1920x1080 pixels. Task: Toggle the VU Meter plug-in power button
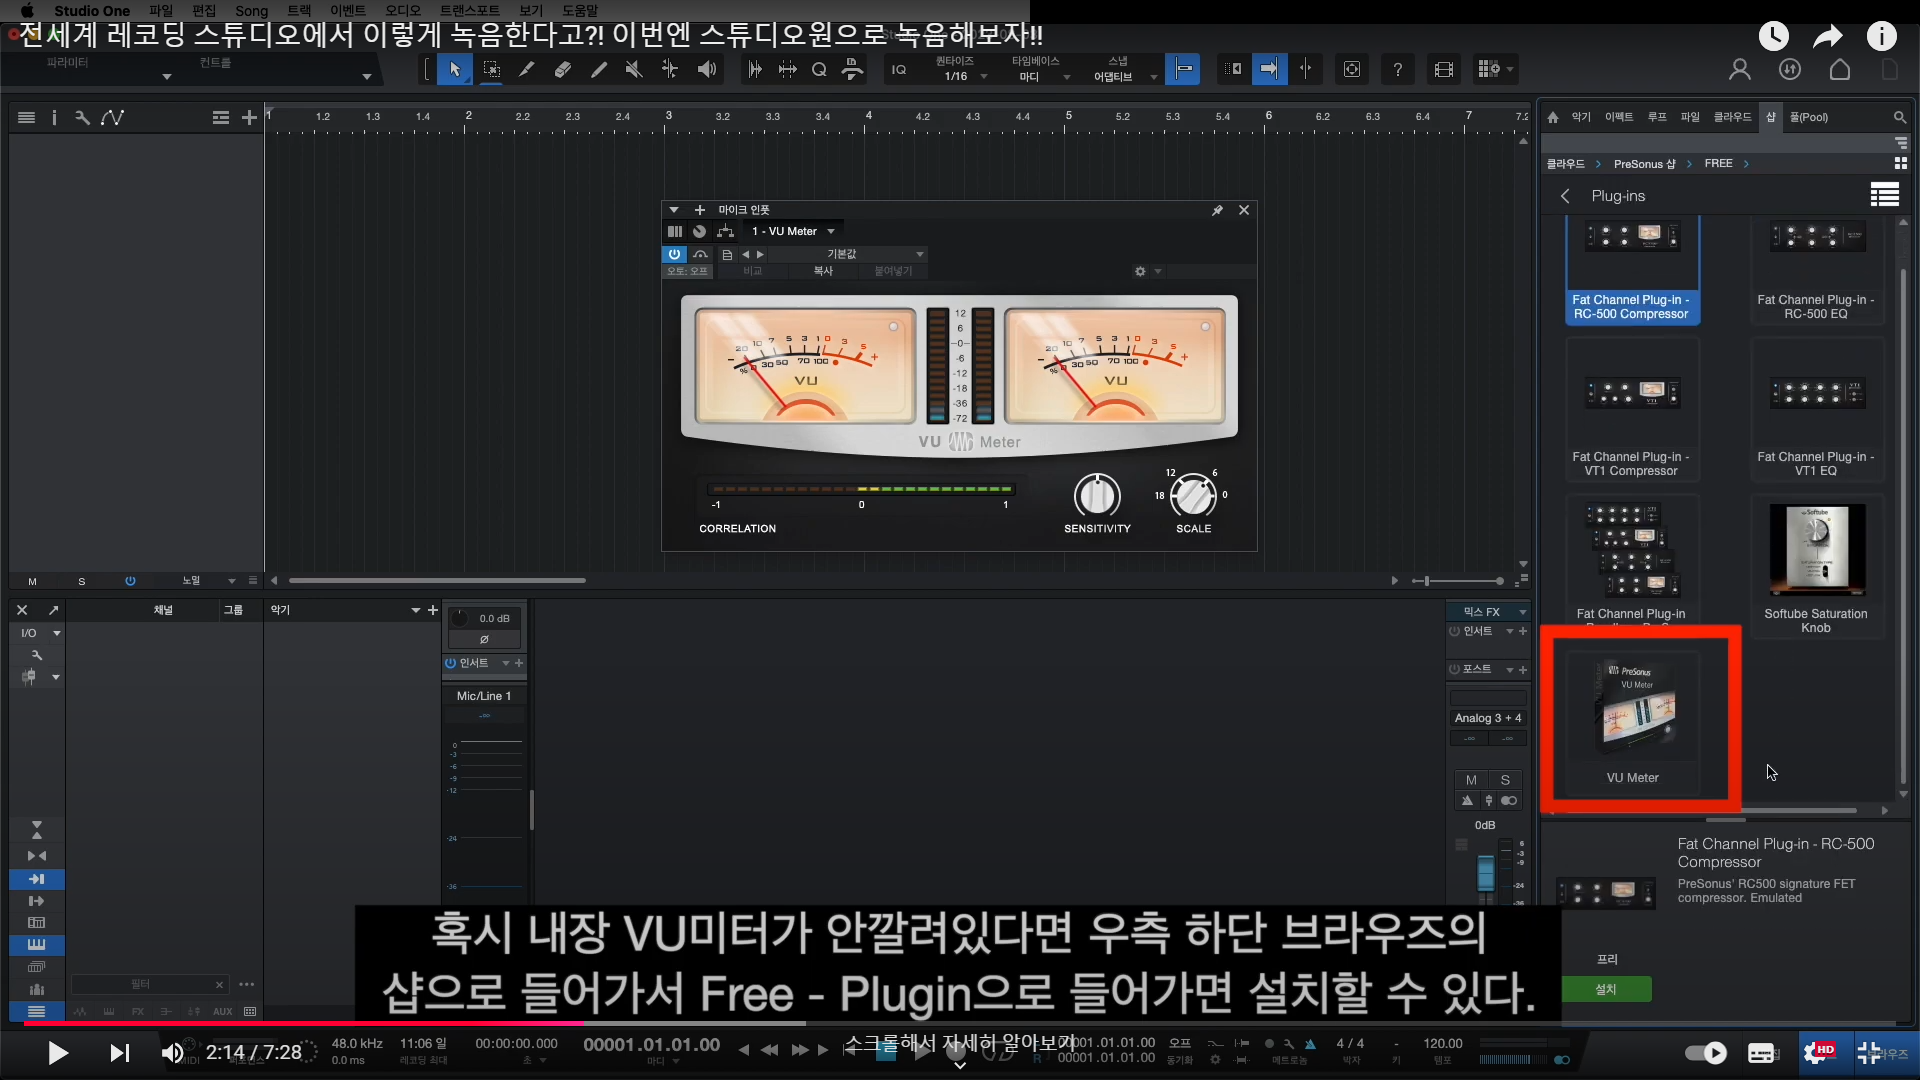pyautogui.click(x=675, y=254)
